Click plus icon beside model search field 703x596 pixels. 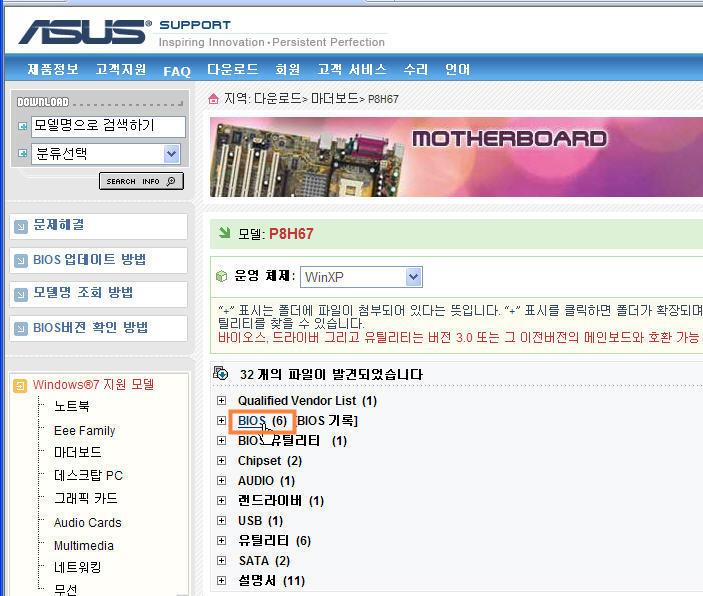pyautogui.click(x=22, y=126)
